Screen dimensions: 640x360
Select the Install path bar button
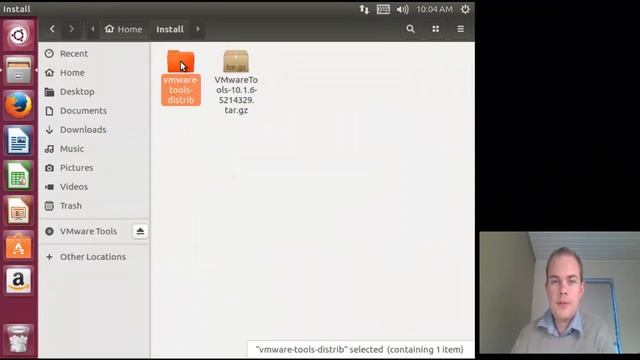pyautogui.click(x=170, y=29)
